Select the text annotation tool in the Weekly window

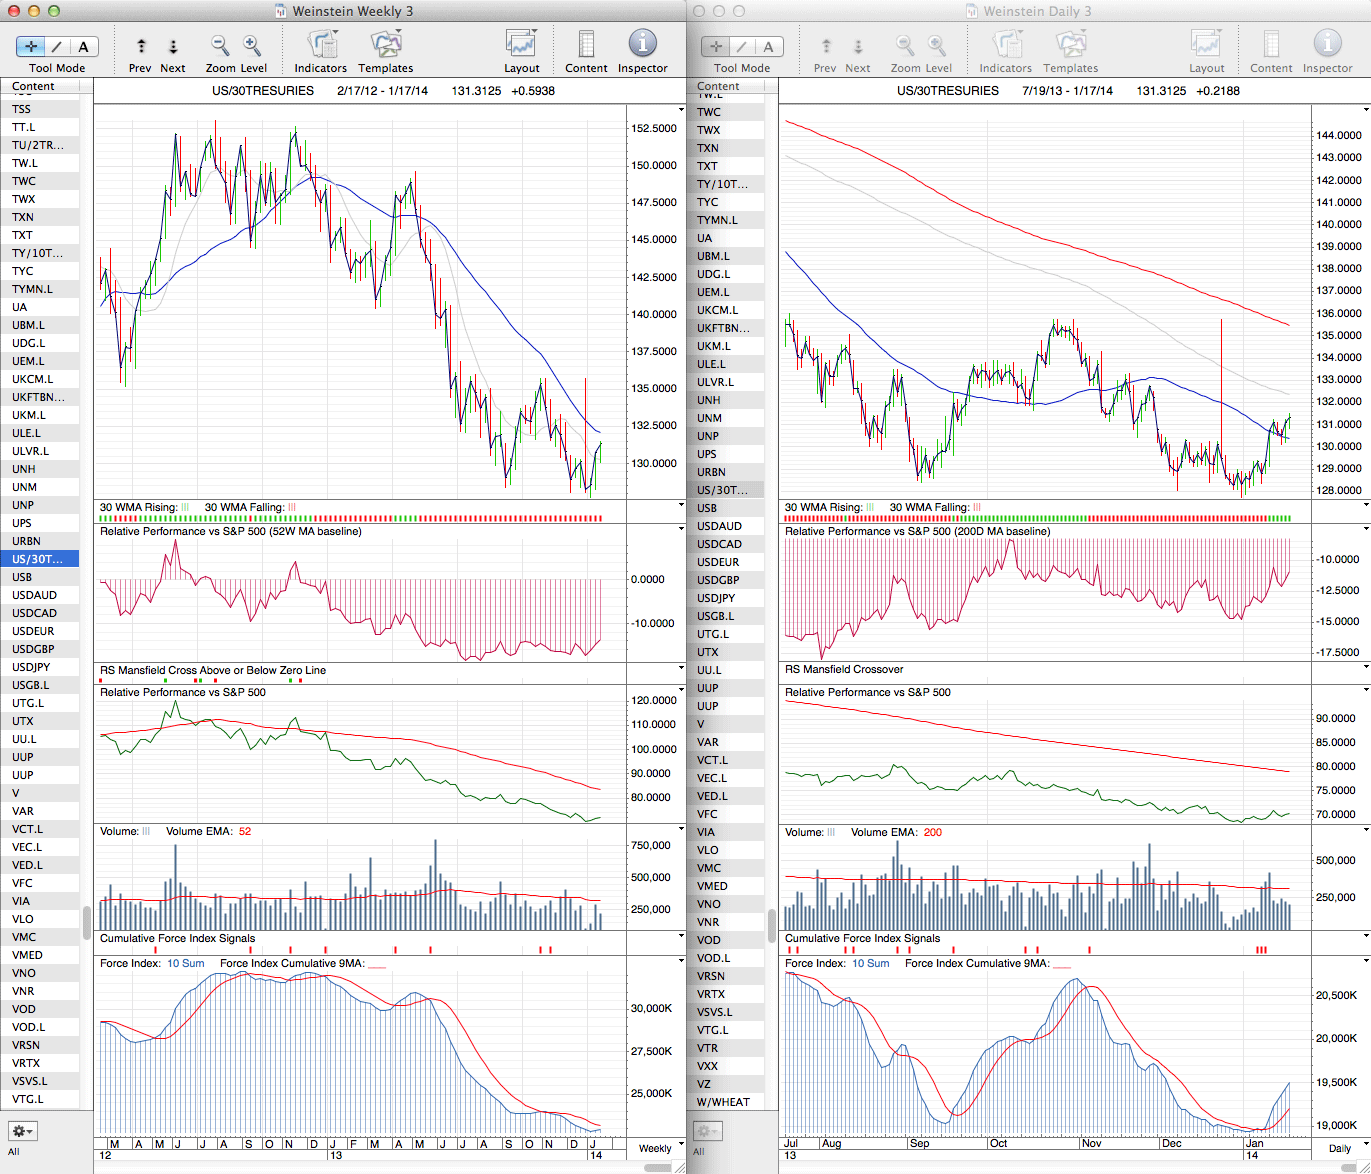[x=83, y=46]
